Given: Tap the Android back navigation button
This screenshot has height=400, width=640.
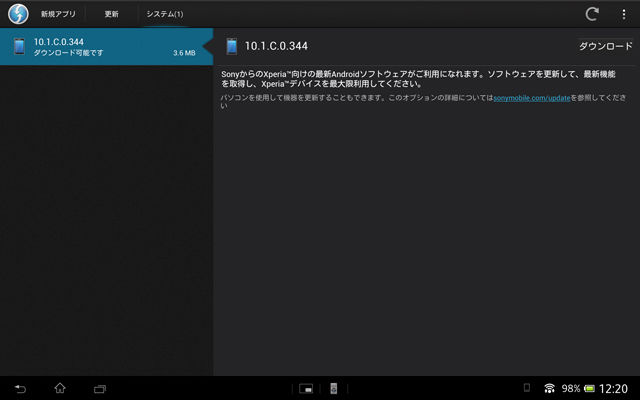Looking at the screenshot, I should pos(20,389).
